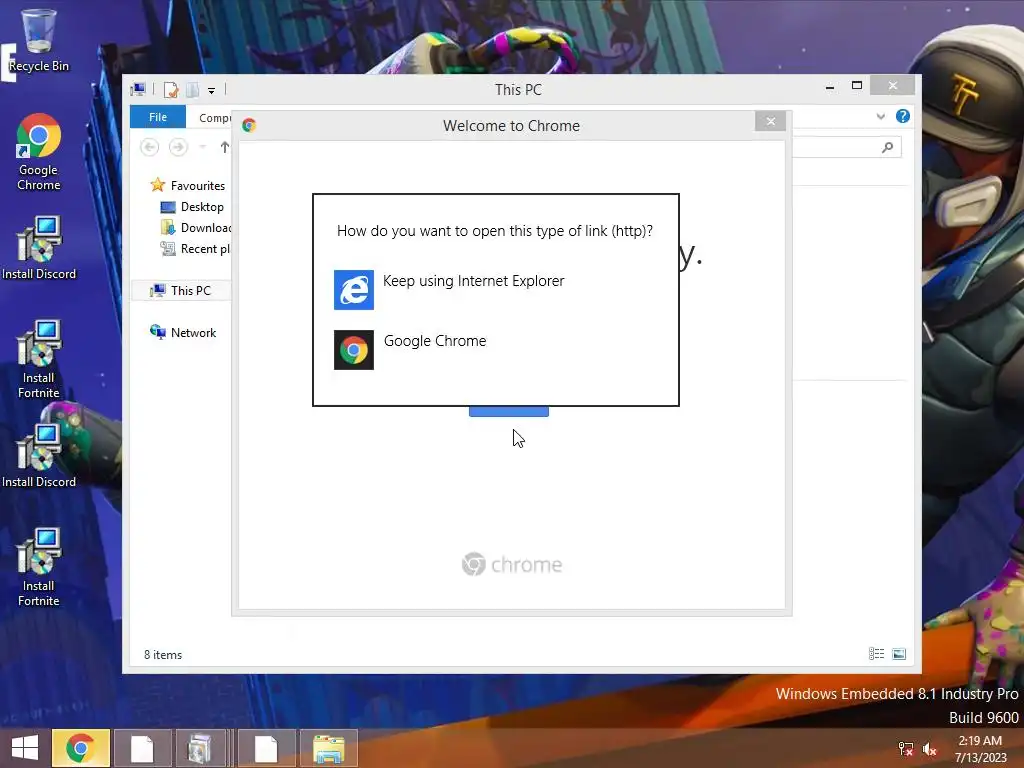Minimize the This PC window

829,86
